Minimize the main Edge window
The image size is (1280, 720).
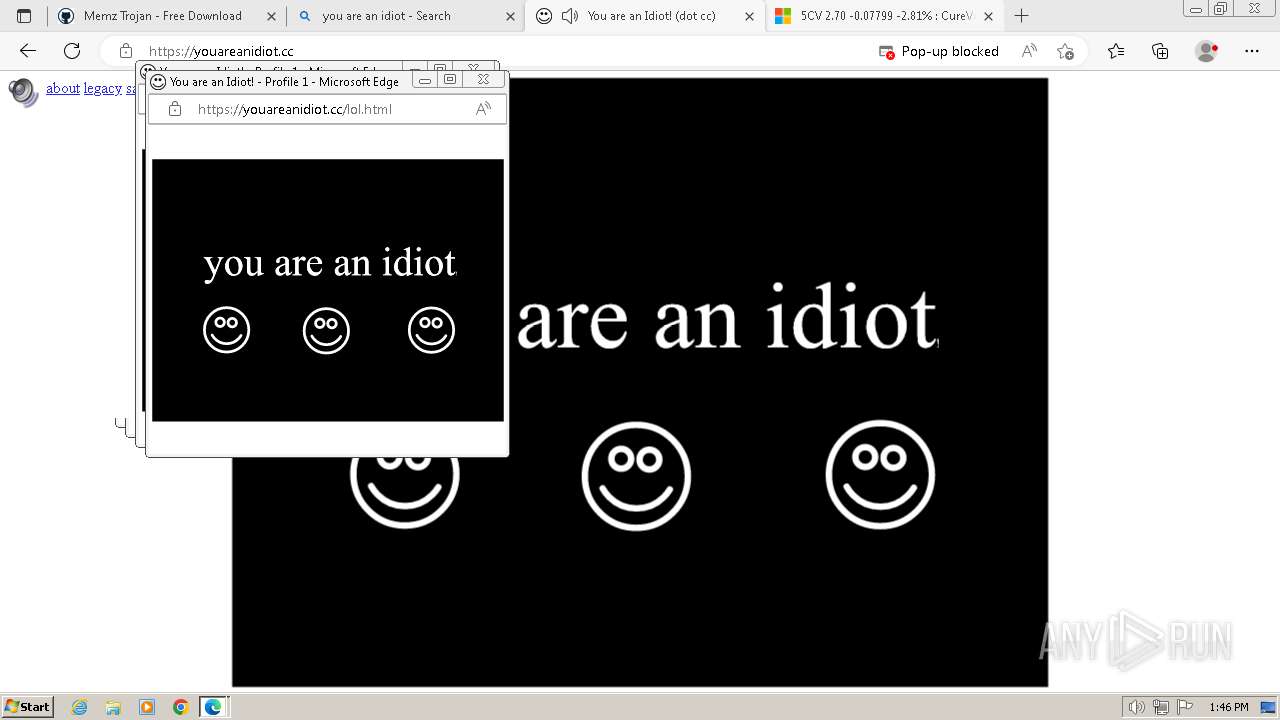[1196, 9]
